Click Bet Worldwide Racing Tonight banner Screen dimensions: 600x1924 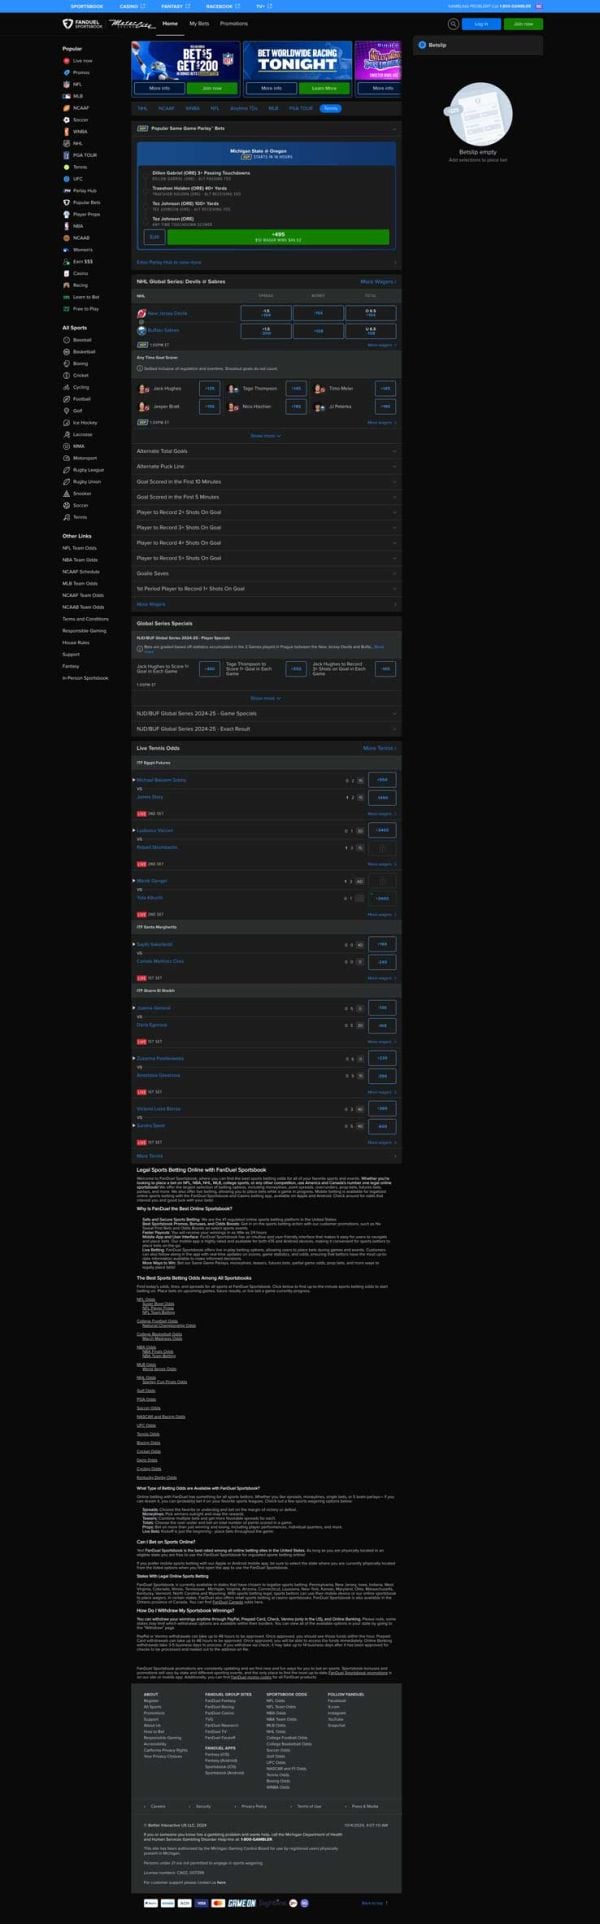tap(296, 60)
